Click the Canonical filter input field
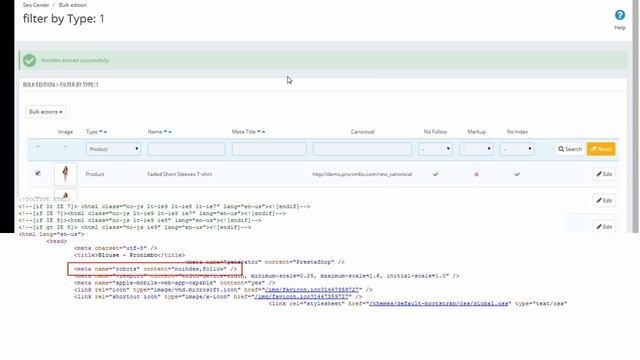The image size is (640, 360). click(362, 149)
